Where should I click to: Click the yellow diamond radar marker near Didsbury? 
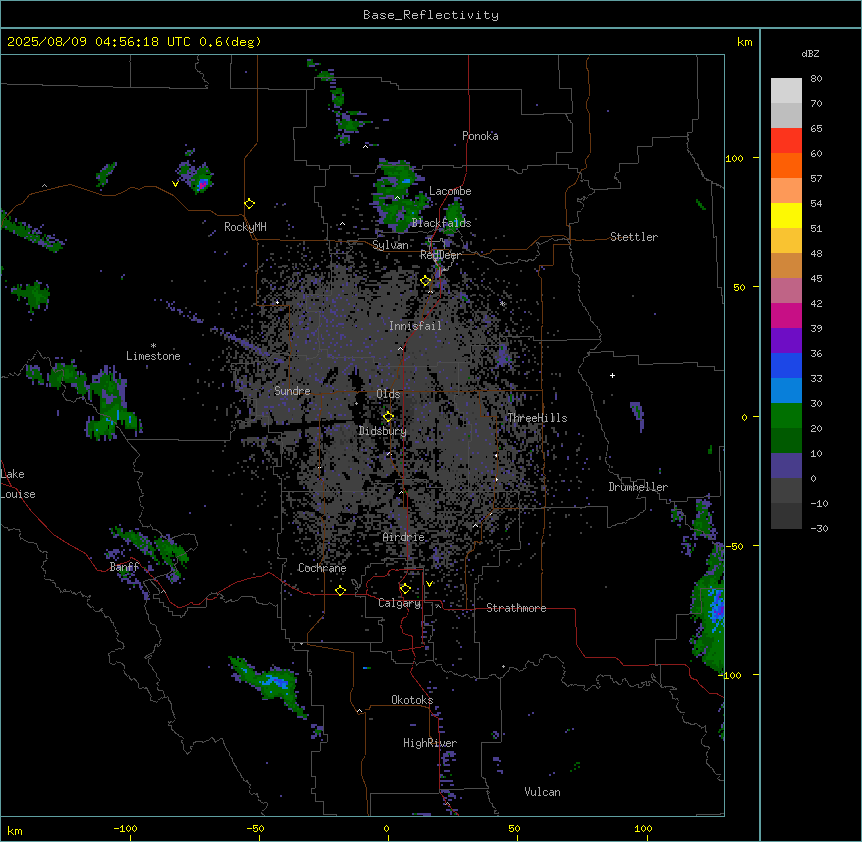[389, 417]
